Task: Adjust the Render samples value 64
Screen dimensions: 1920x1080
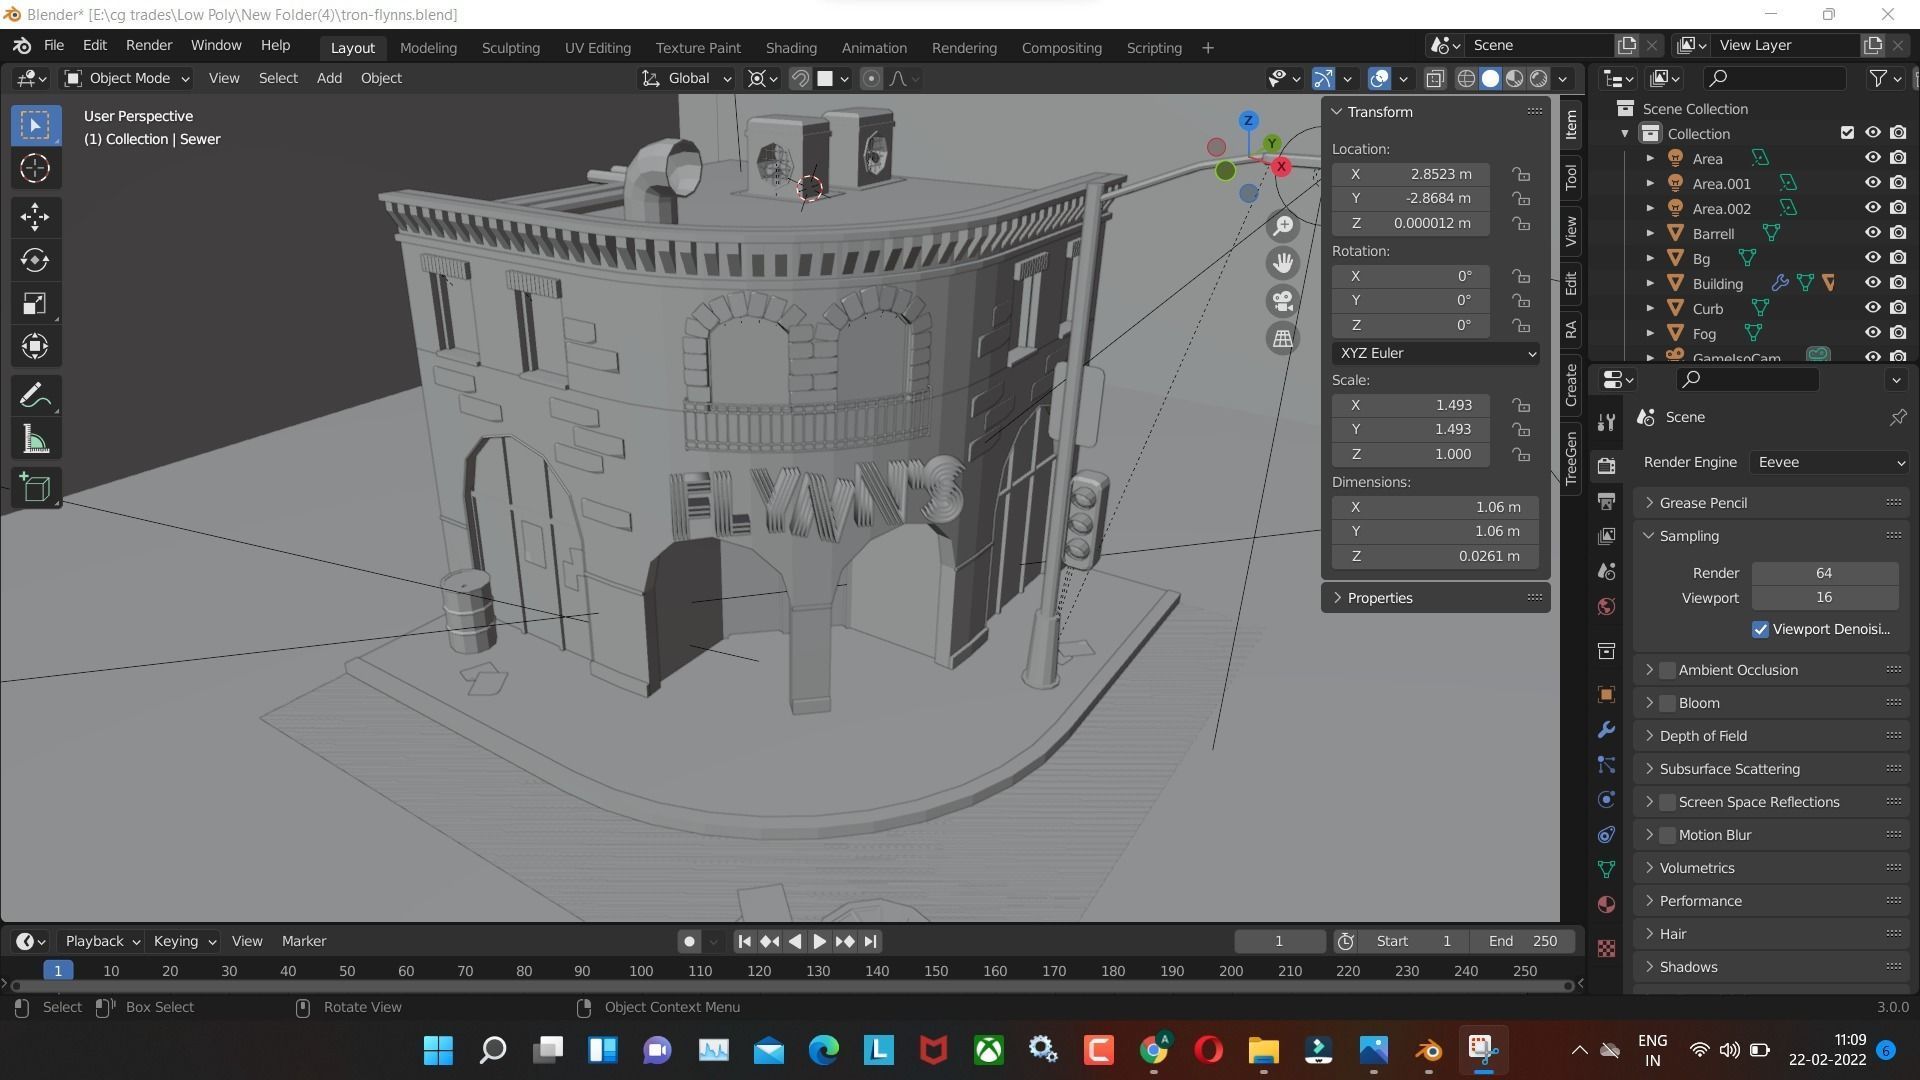Action: [1824, 573]
